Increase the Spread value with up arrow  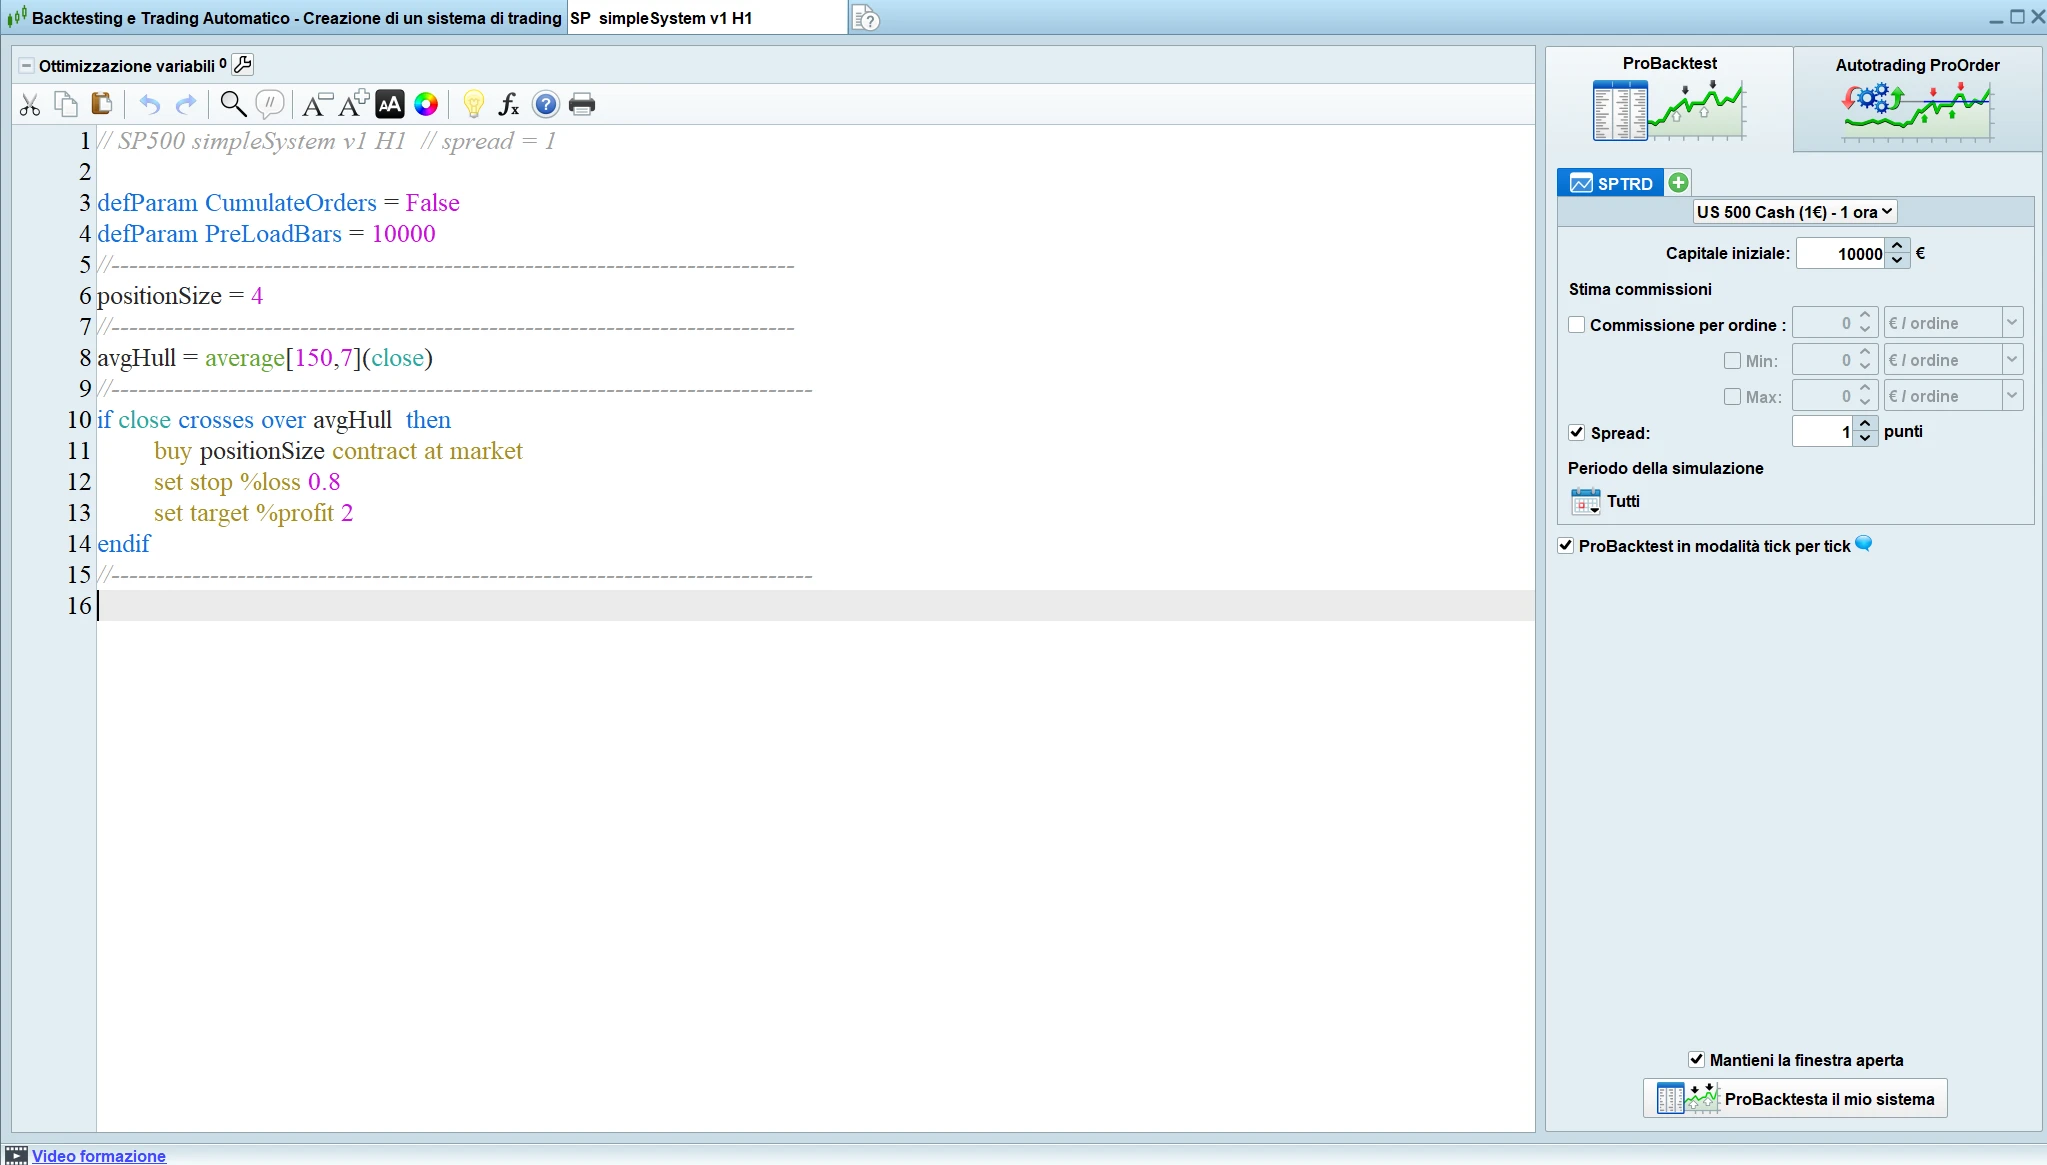coord(1865,425)
